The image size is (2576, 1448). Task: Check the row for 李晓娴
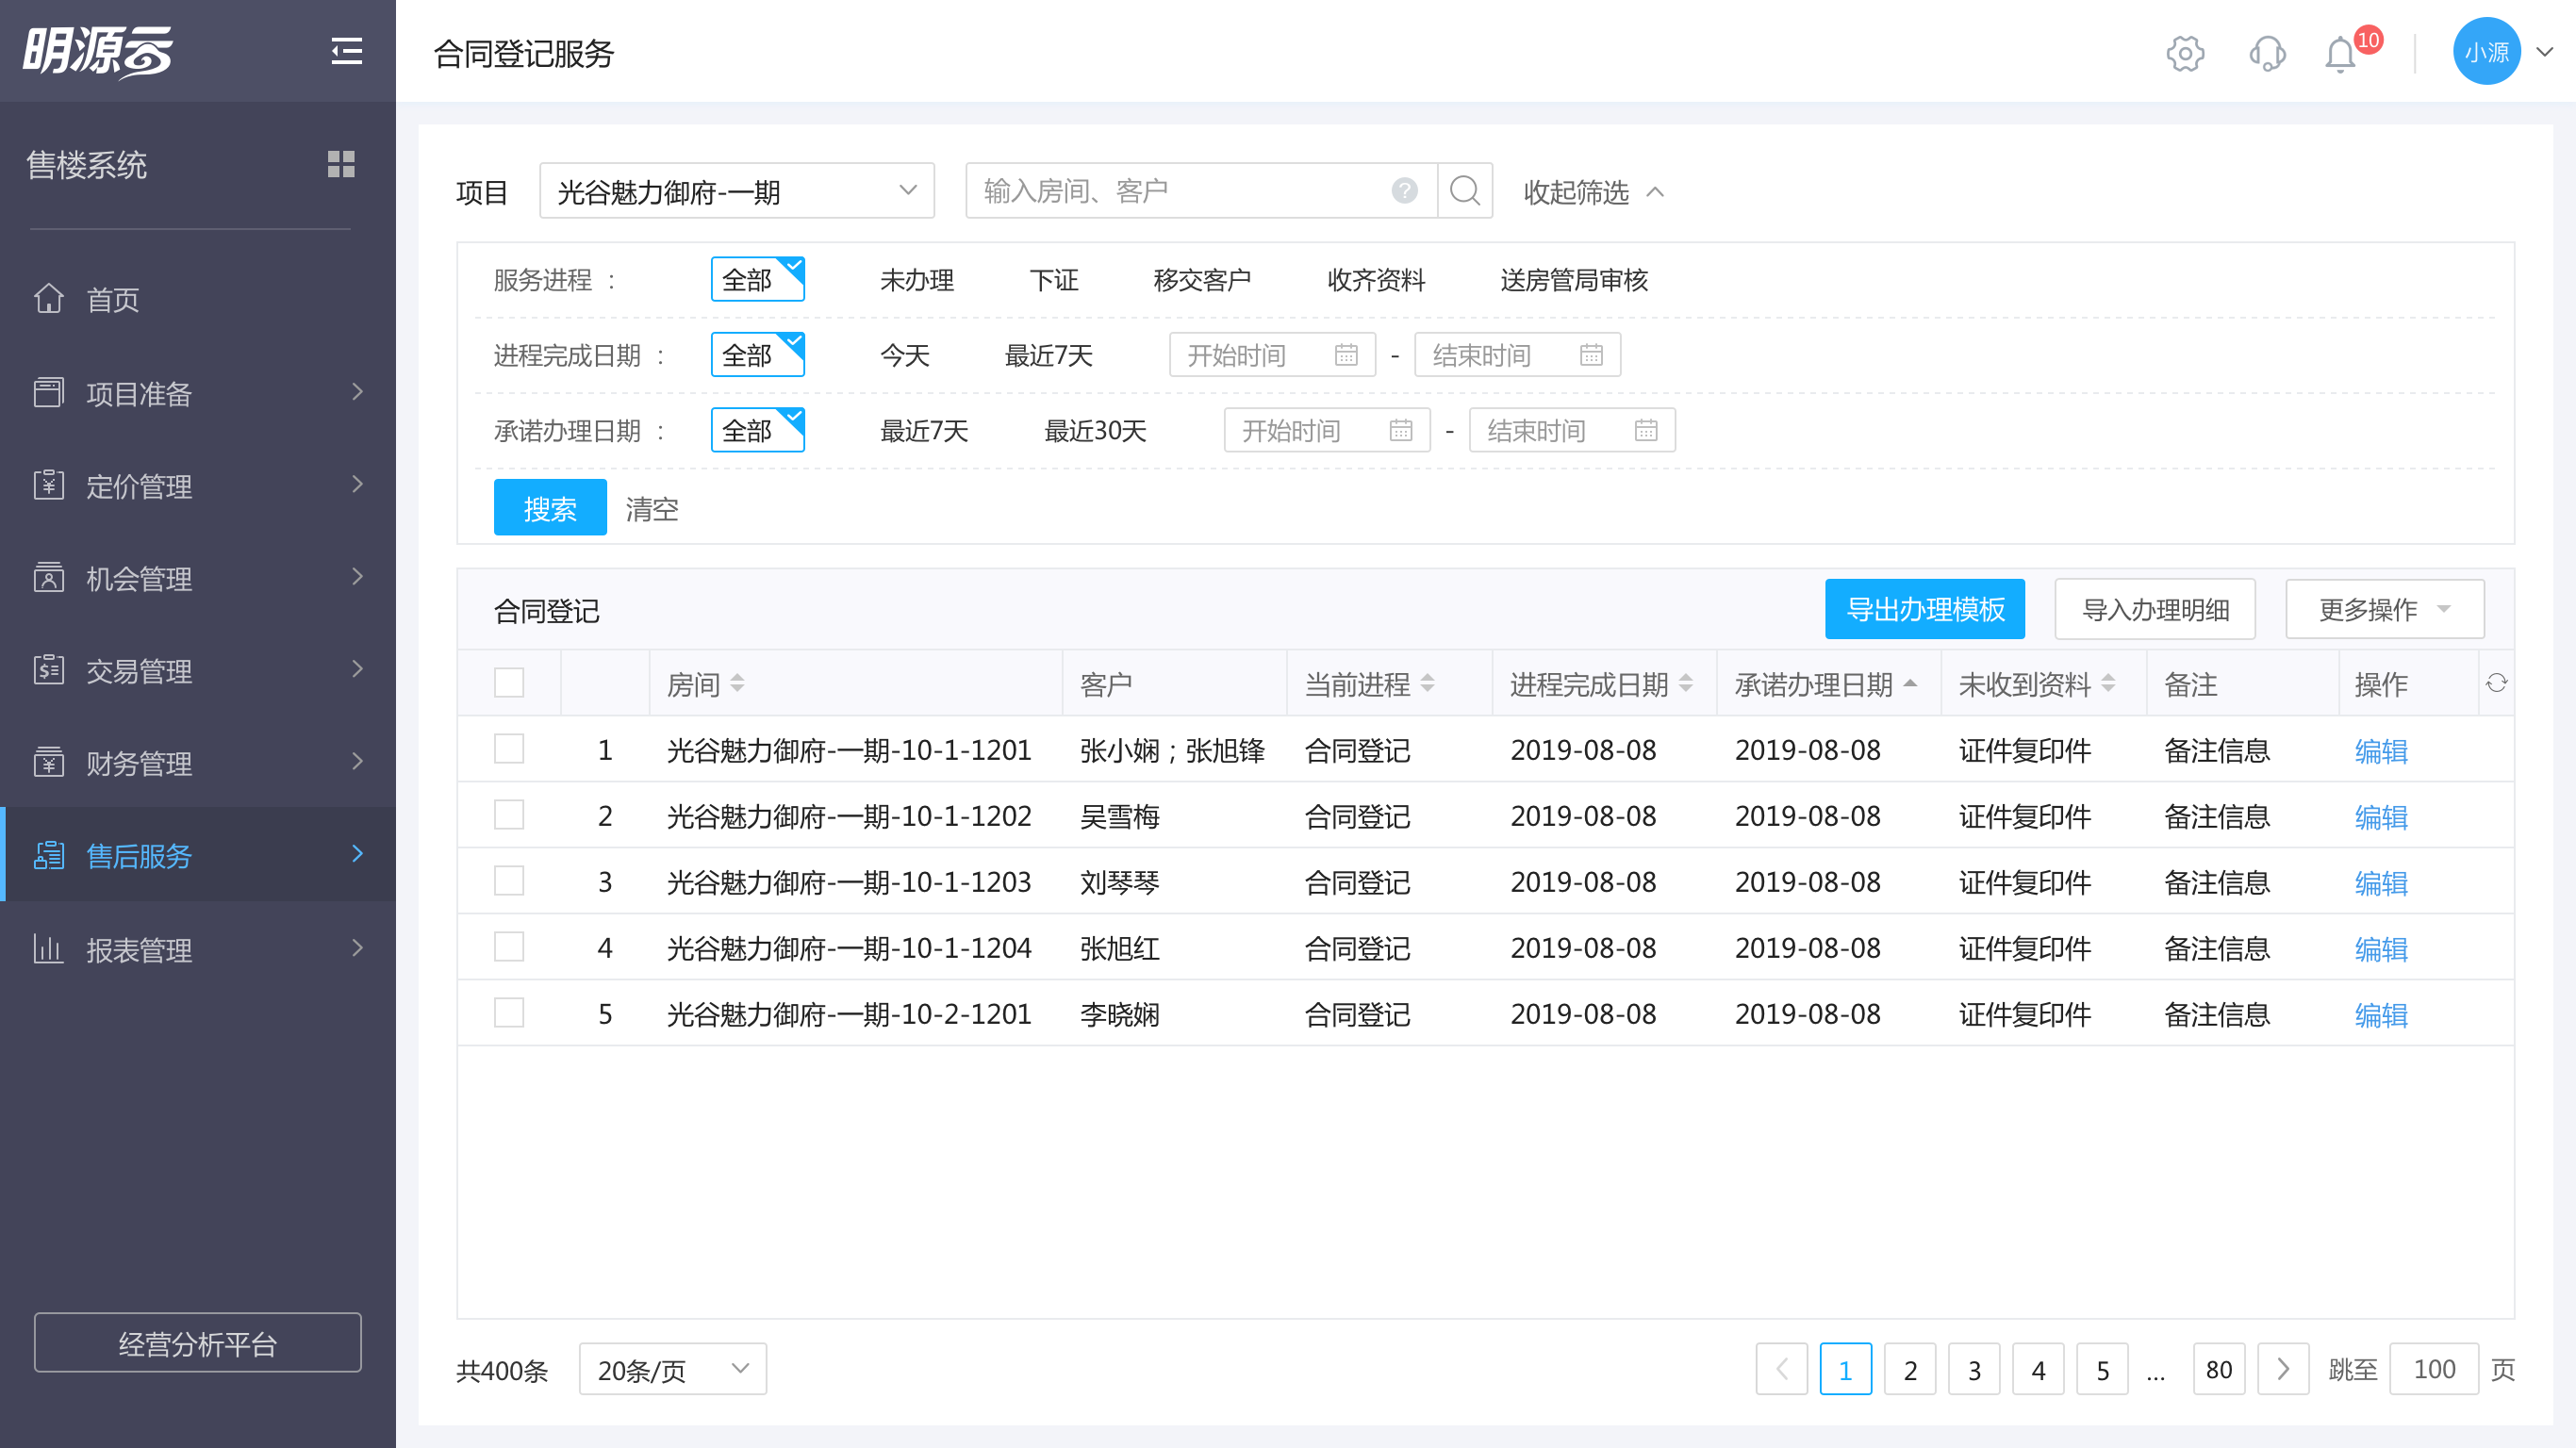pyautogui.click(x=509, y=1013)
